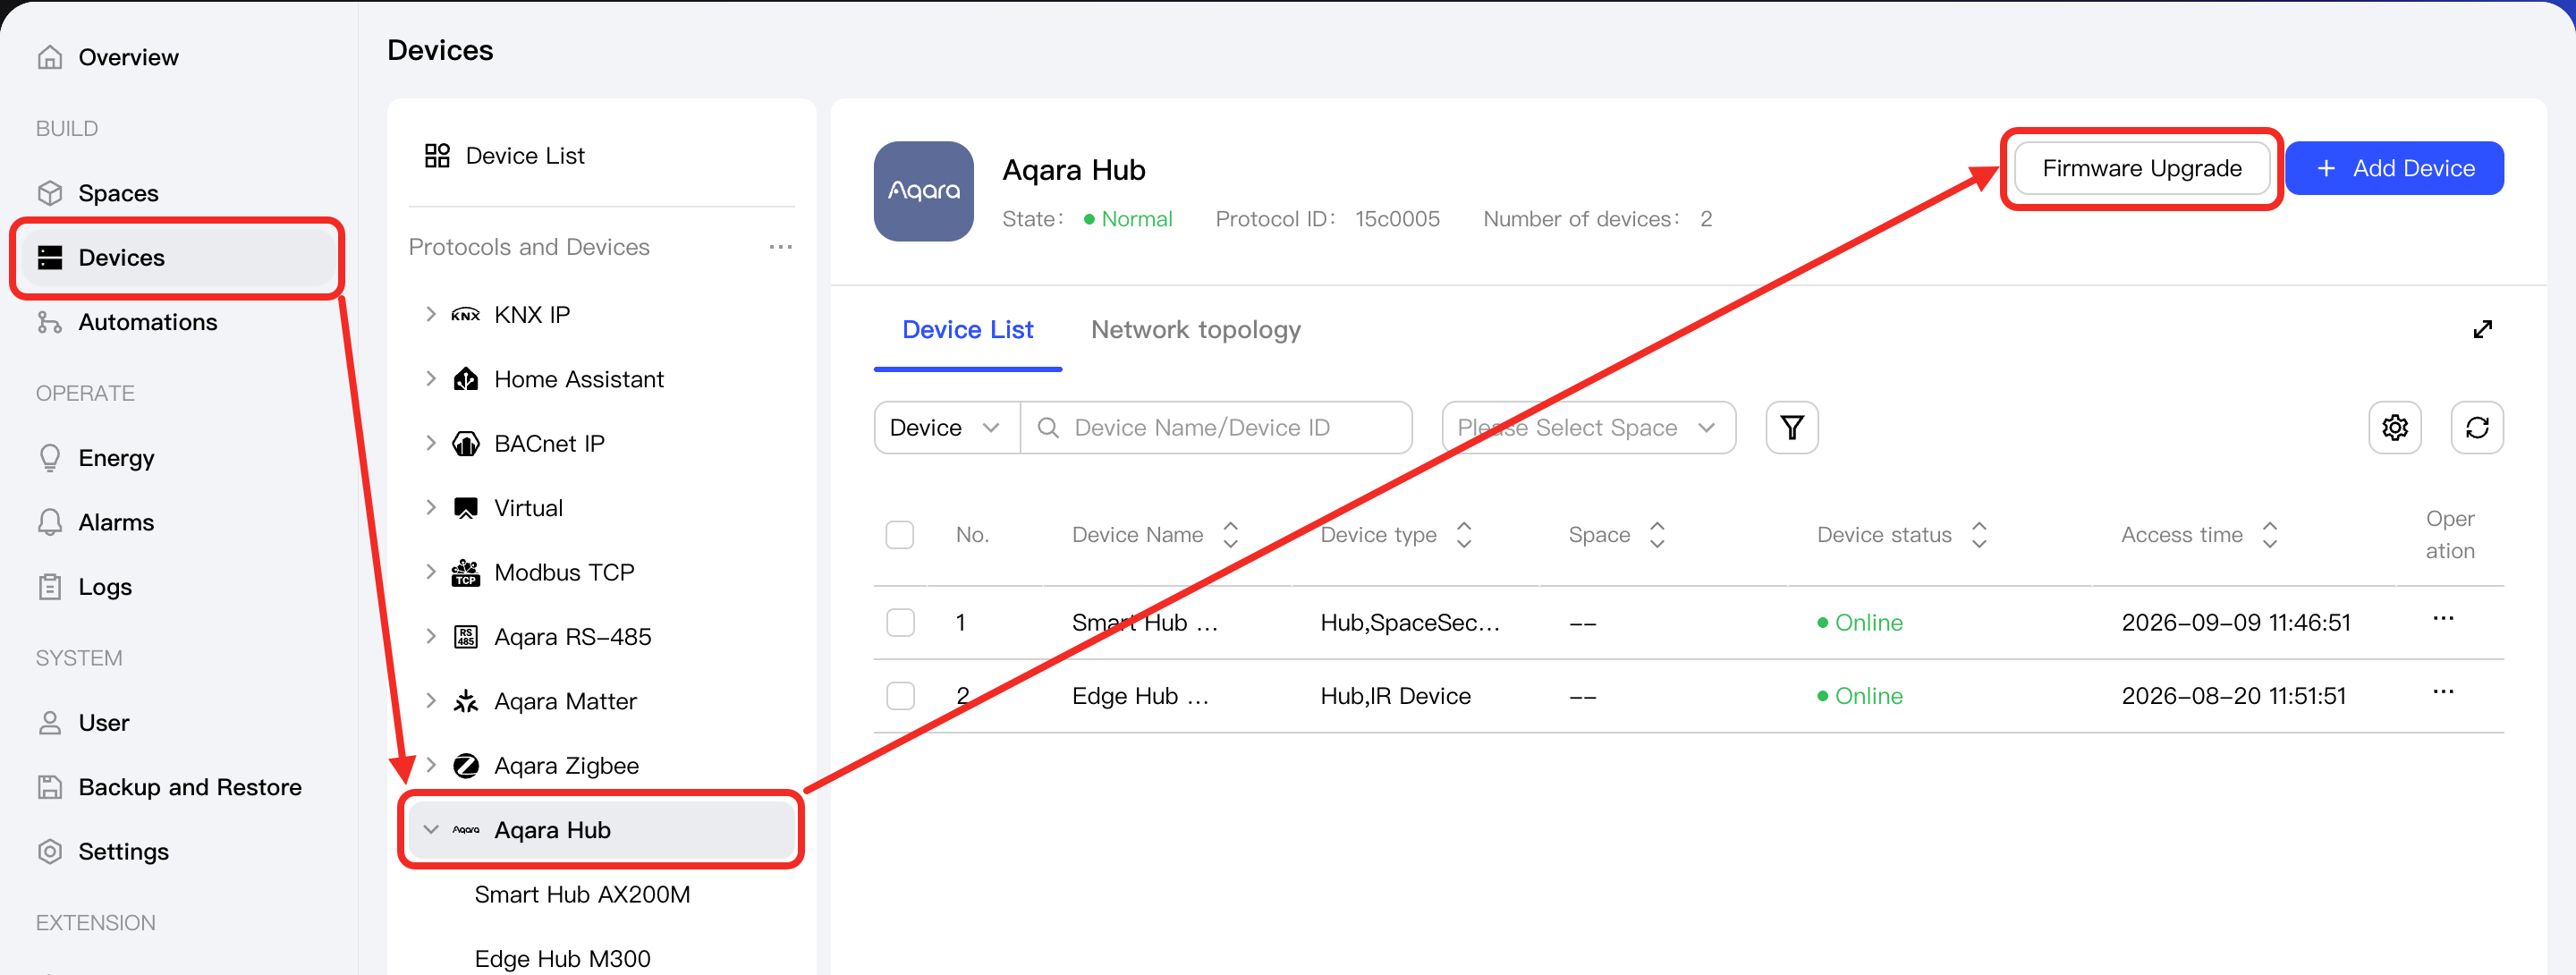This screenshot has height=975, width=2576.
Task: Click the Device Name/Device ID search field
Action: tap(1216, 428)
